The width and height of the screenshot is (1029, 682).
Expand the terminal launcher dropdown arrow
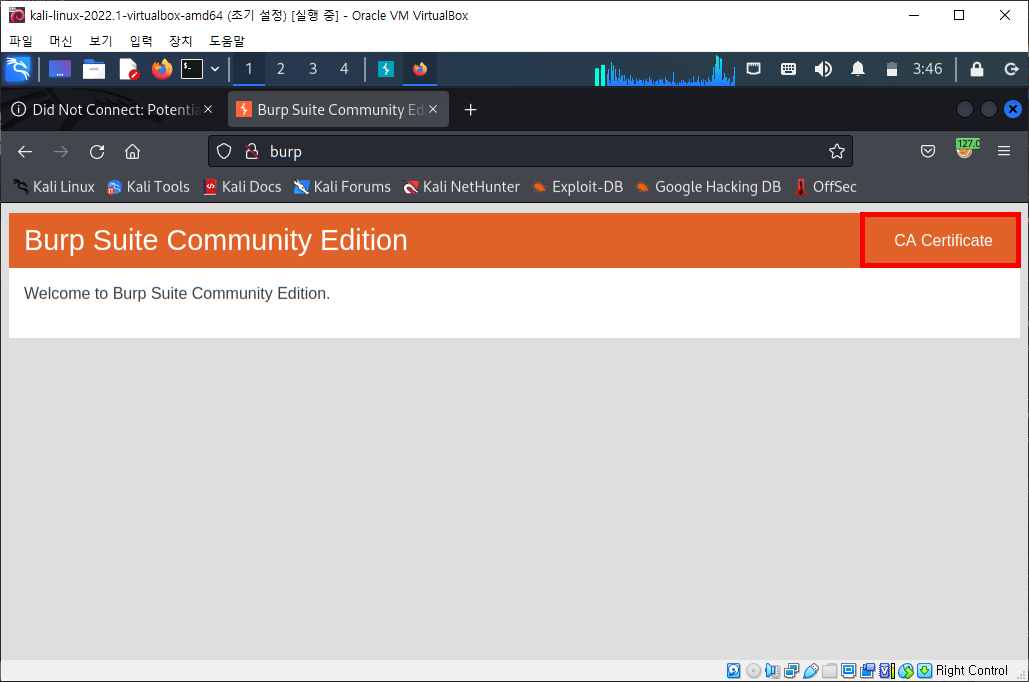coord(215,69)
